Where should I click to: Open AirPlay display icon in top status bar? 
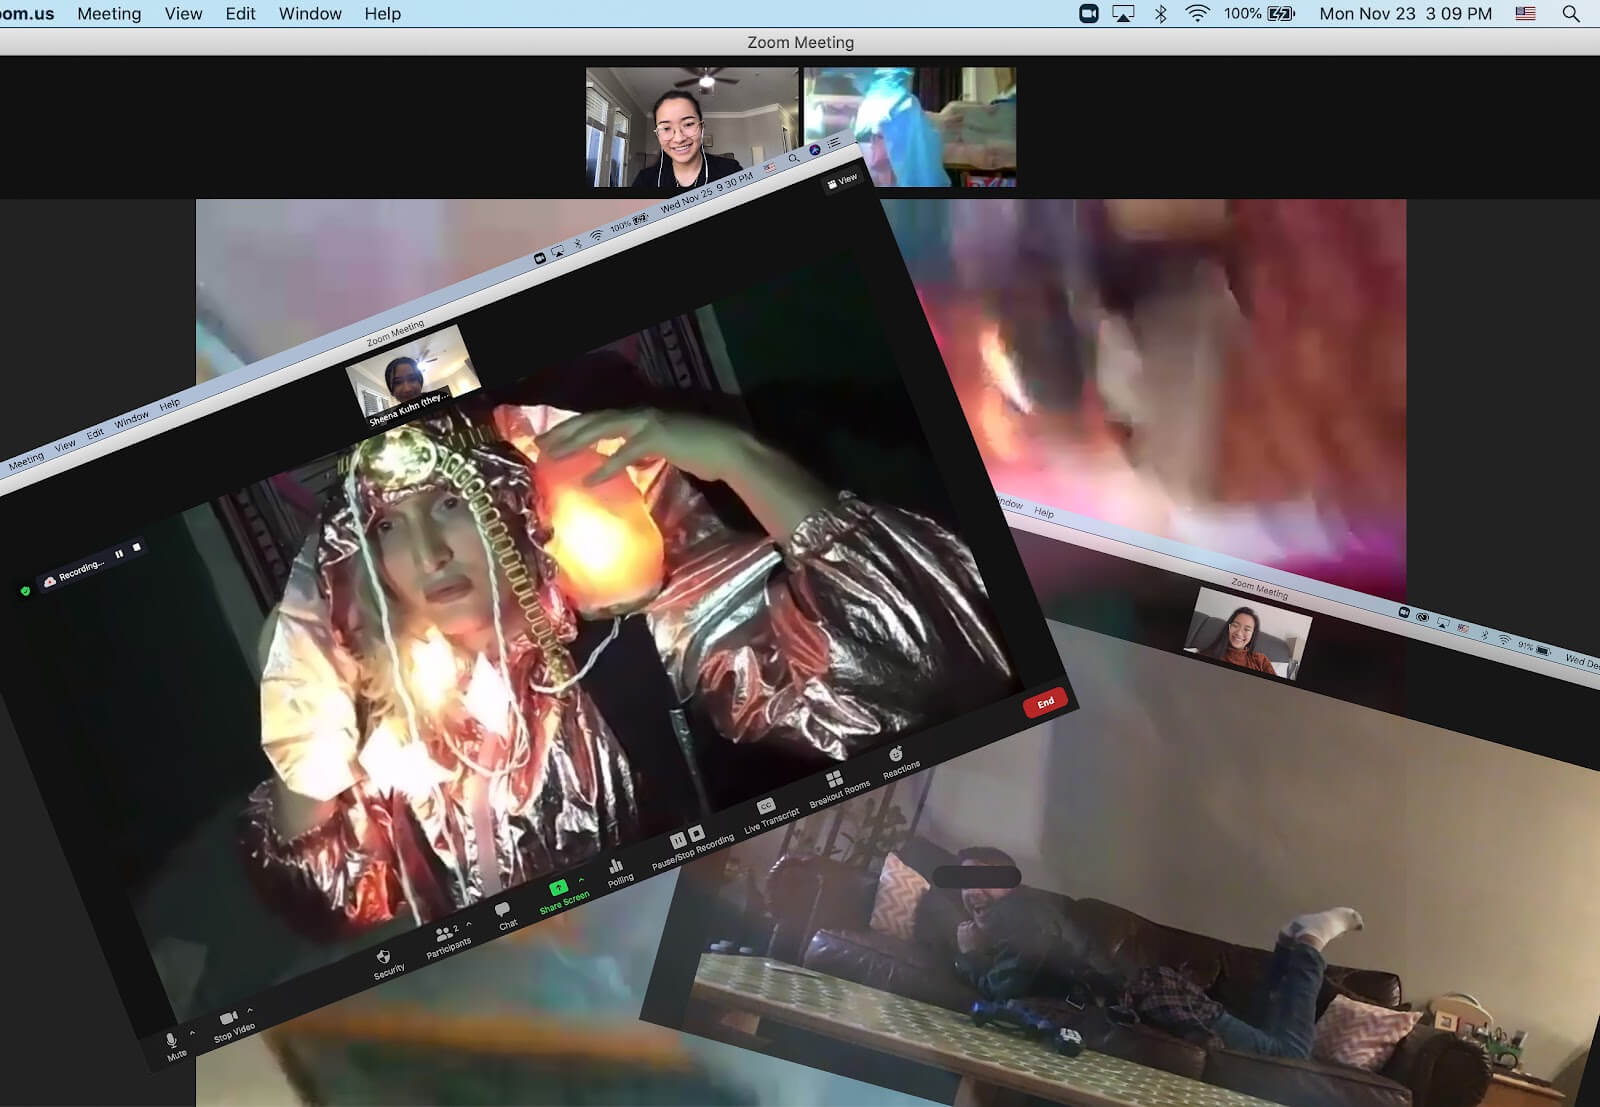pos(1123,14)
